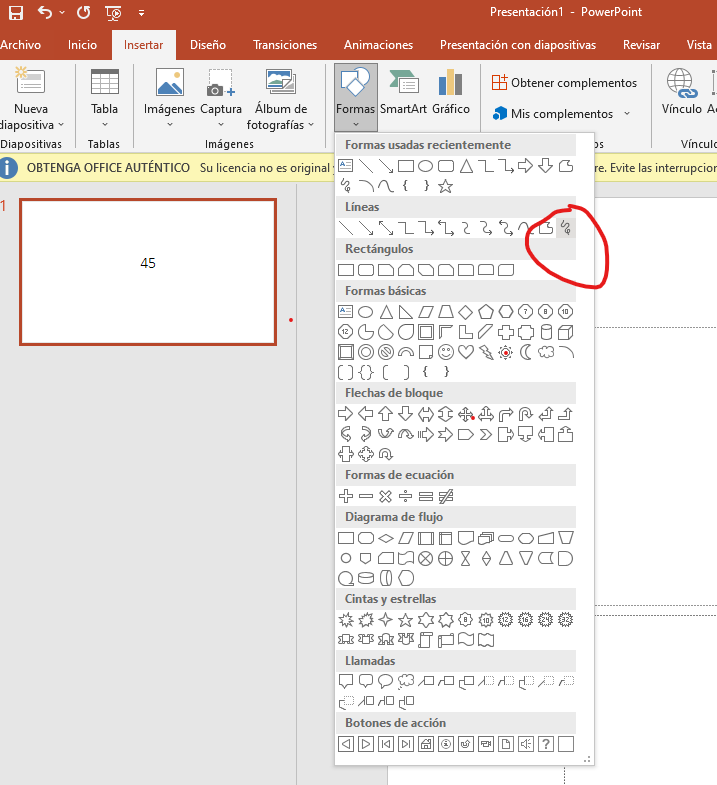Pick the Division equation shape
The height and width of the screenshot is (785, 717).
pyautogui.click(x=406, y=496)
